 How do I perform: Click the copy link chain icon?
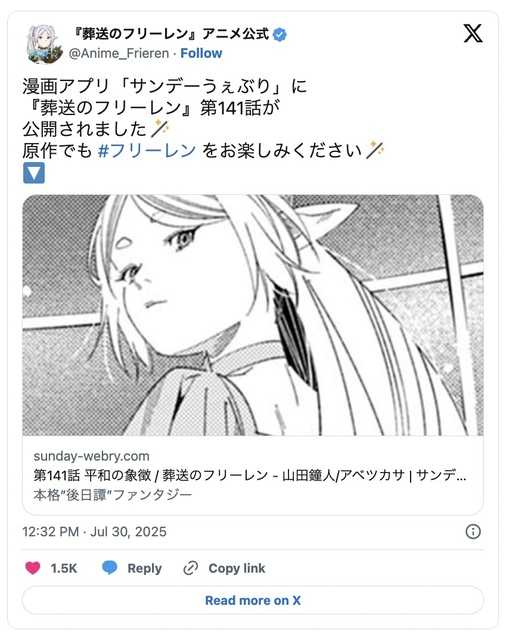click(x=191, y=568)
